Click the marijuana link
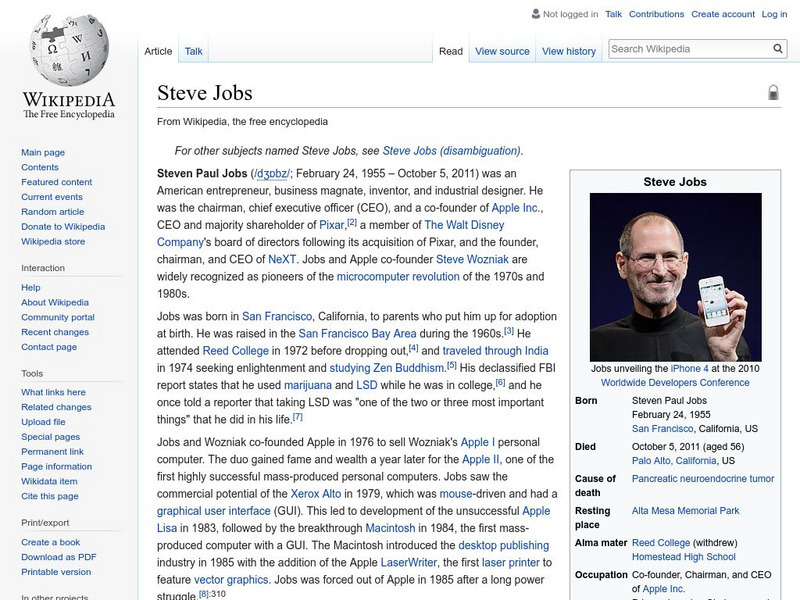This screenshot has width=800, height=600. click(x=308, y=385)
